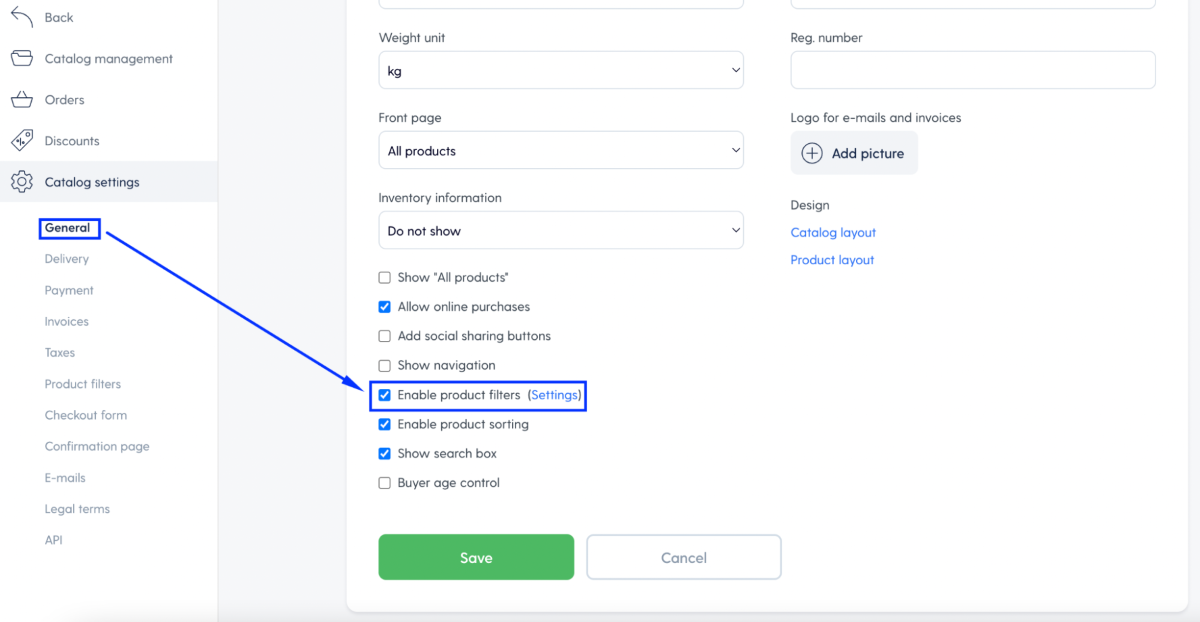Open Catalog management folder icon

click(x=22, y=58)
